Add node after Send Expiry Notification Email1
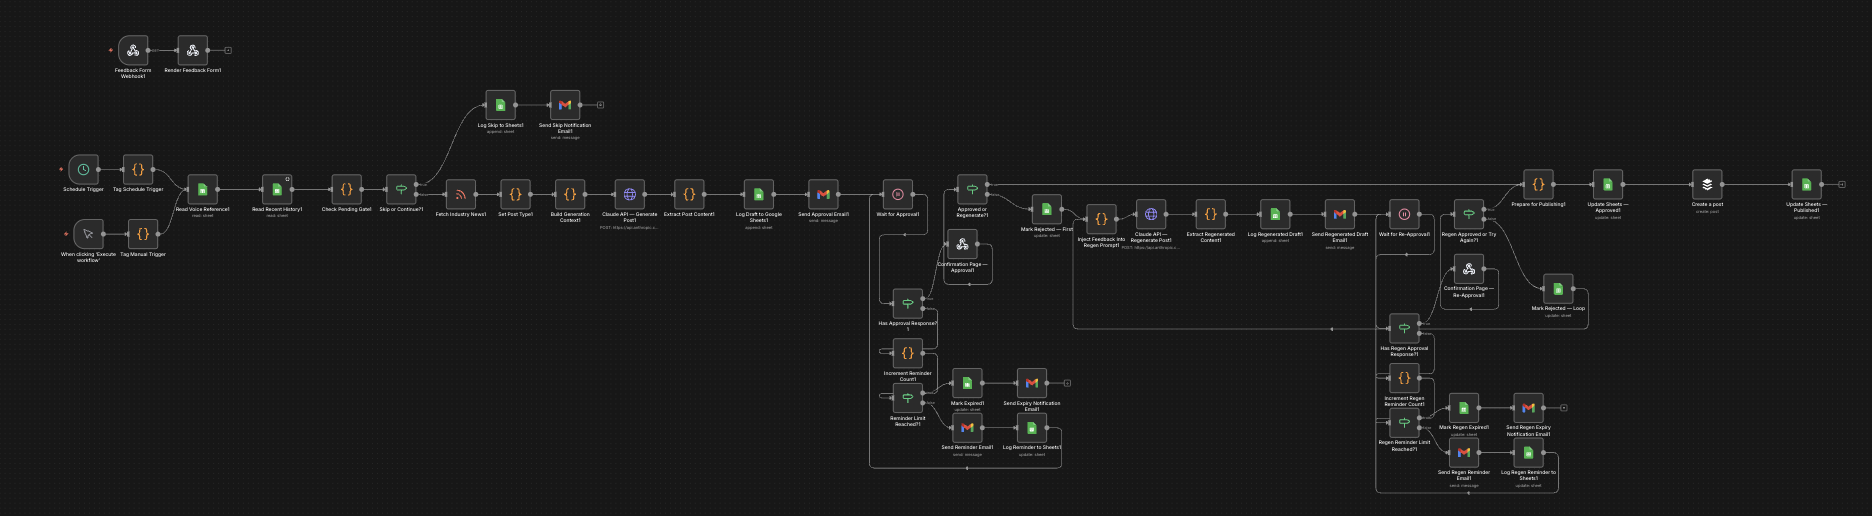 coord(1067,383)
